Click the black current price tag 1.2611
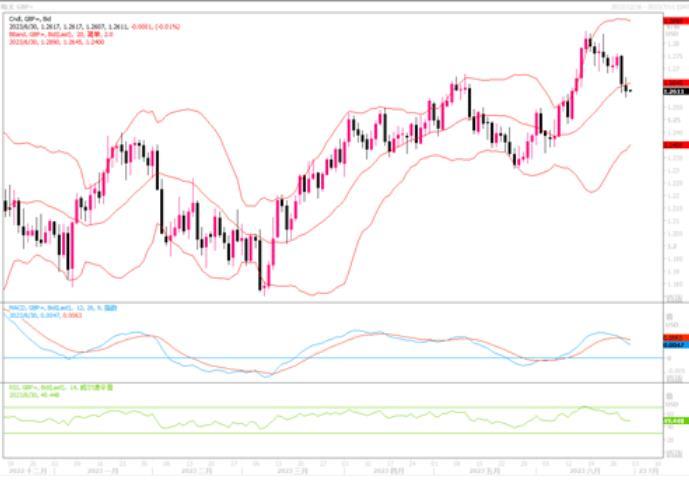The height and width of the screenshot is (481, 689). pos(672,91)
